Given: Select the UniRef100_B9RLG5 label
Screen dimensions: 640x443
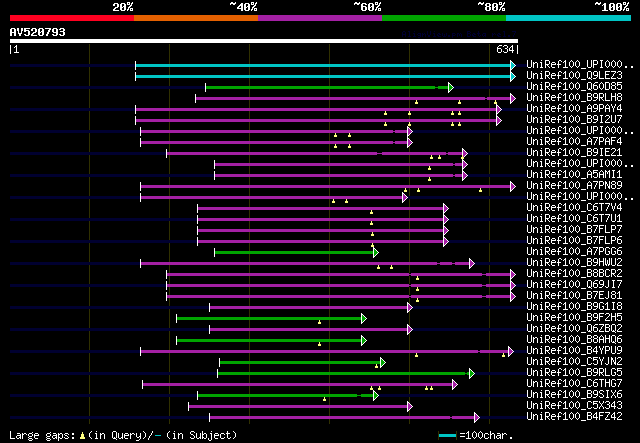Looking at the screenshot, I should 574,373.
